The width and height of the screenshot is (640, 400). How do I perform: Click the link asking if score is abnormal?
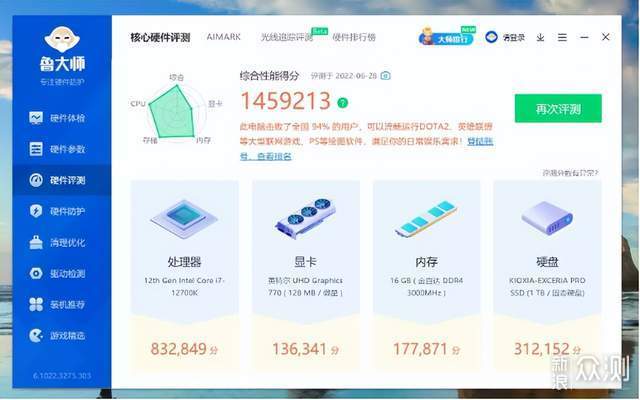[570, 173]
